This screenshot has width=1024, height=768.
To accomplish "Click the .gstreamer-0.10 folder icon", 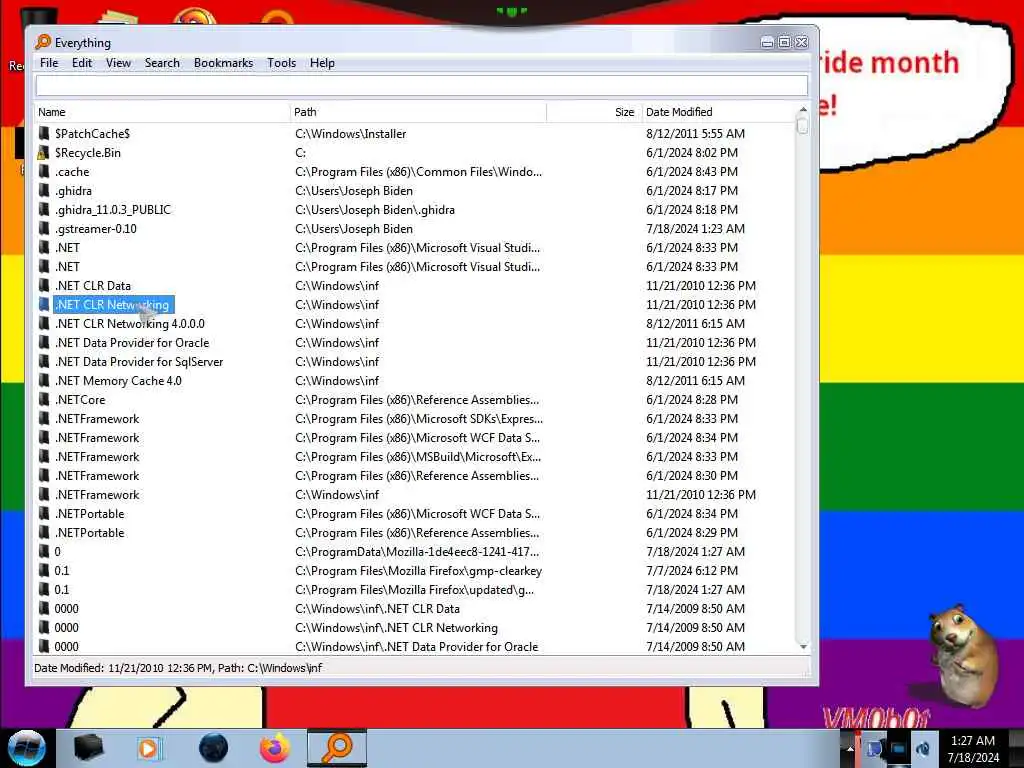I will [x=44, y=229].
